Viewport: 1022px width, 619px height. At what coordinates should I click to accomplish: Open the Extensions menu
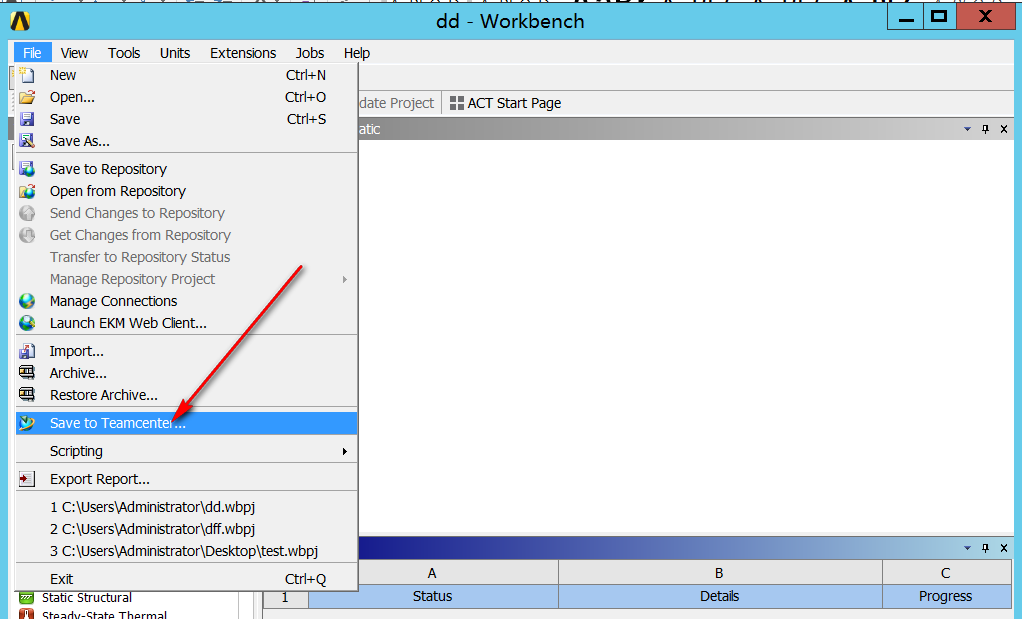click(x=243, y=52)
